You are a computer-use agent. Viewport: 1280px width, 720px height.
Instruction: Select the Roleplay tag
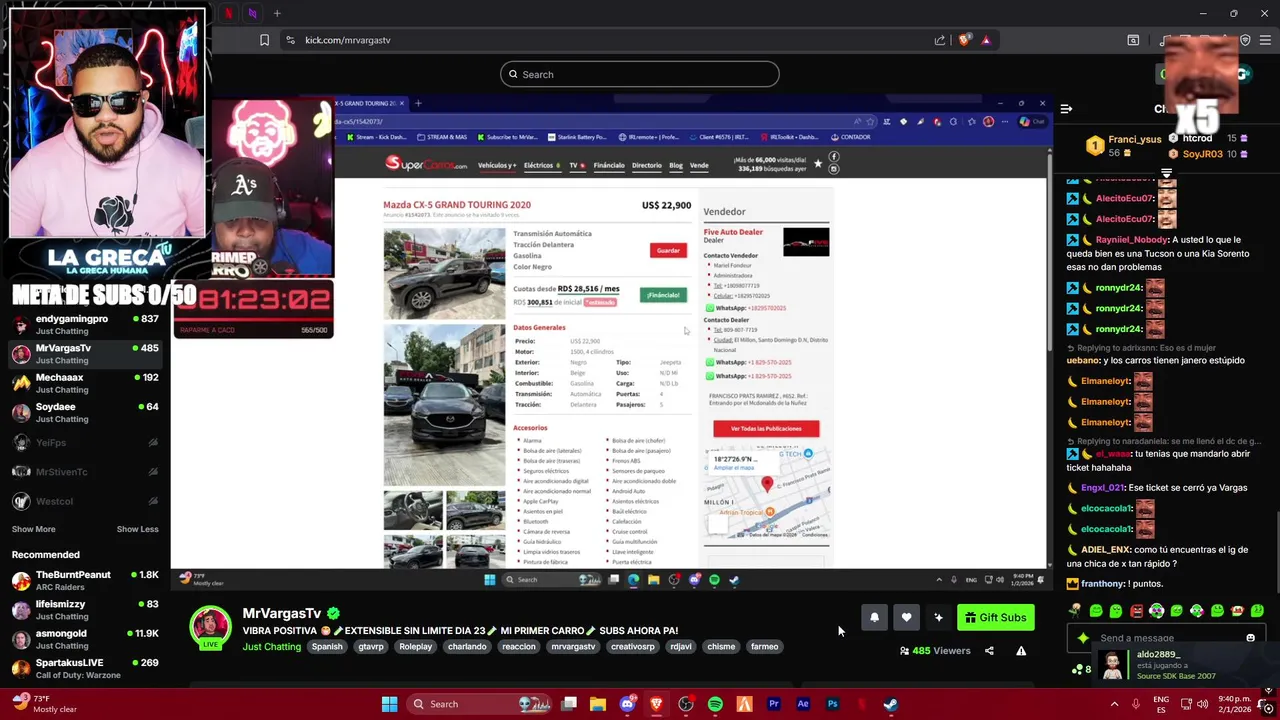pos(416,647)
